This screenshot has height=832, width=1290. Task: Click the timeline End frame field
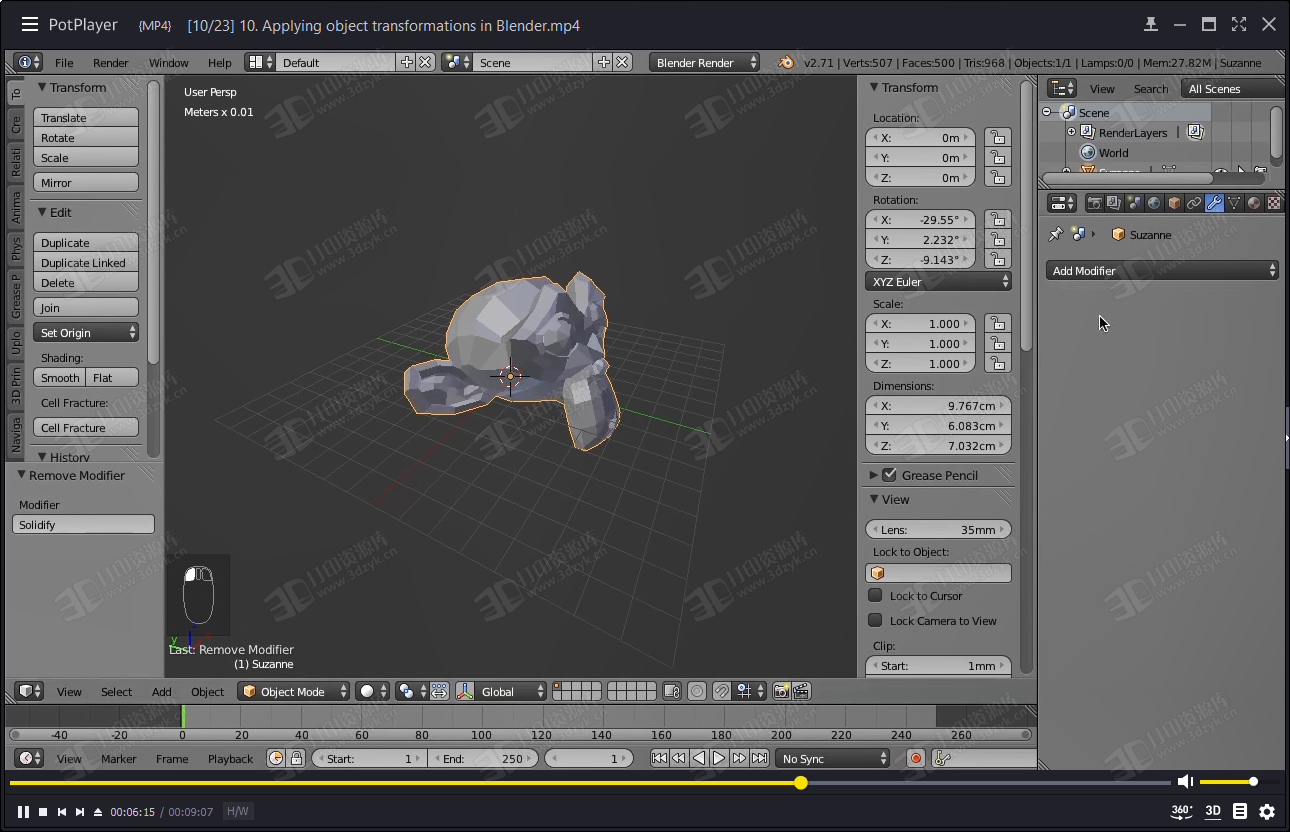tap(483, 758)
